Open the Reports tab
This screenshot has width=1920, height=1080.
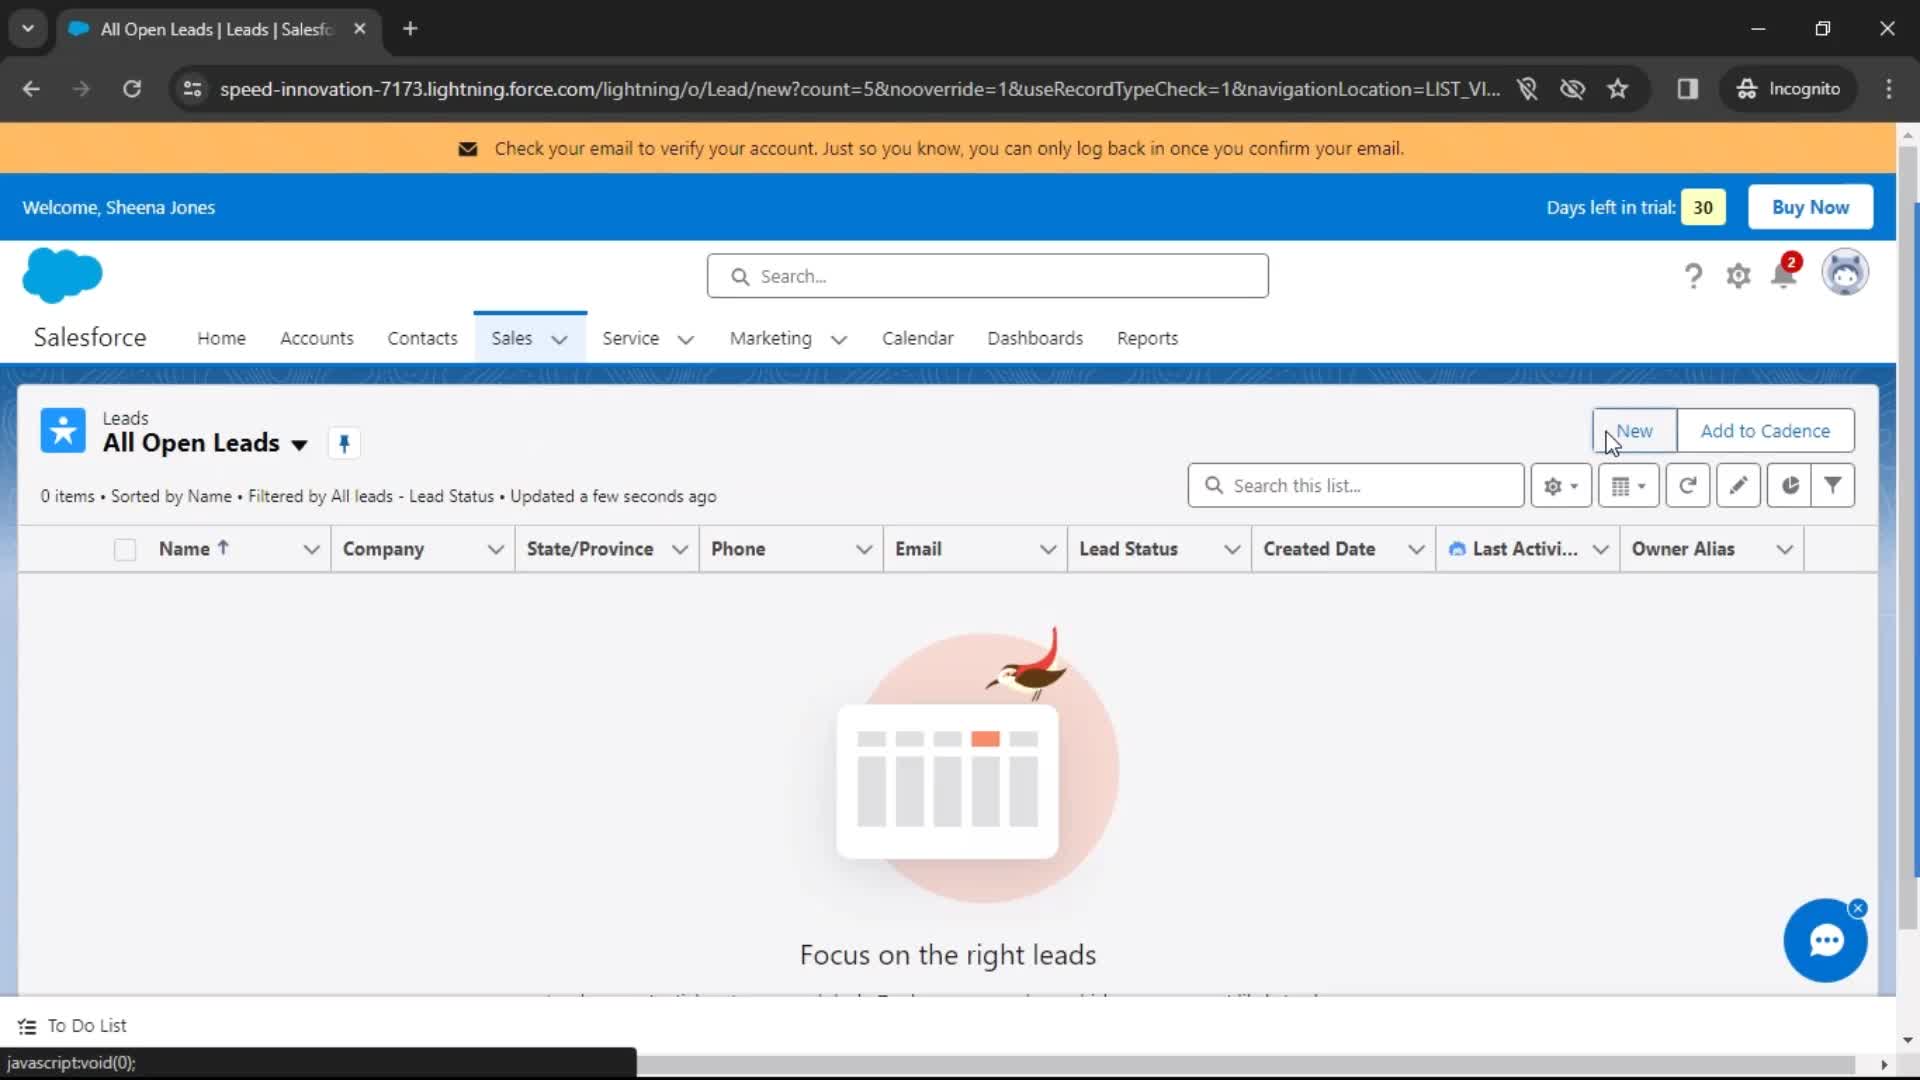point(1147,338)
